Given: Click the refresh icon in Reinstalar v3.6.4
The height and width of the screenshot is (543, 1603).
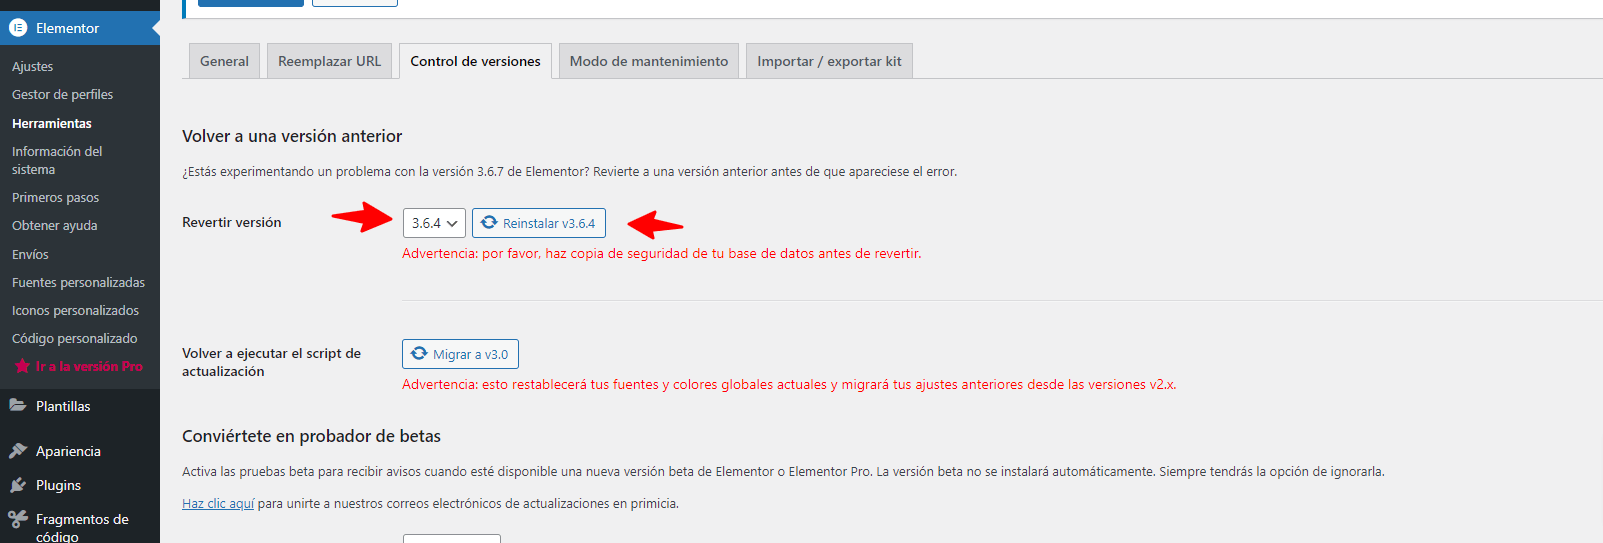Looking at the screenshot, I should 489,223.
